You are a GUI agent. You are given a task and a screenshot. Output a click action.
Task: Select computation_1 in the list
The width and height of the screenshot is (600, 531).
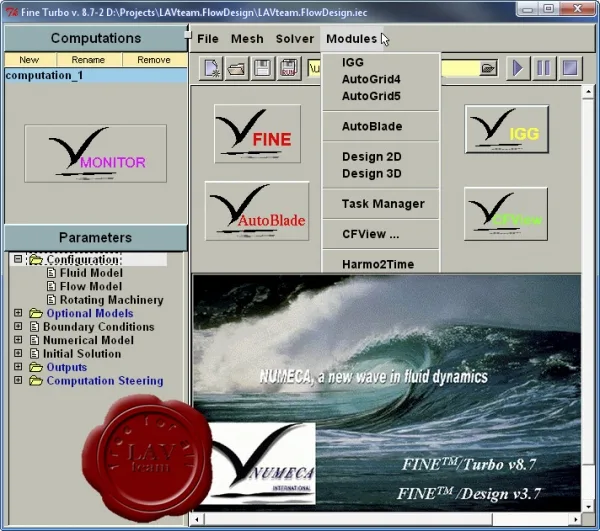coord(96,75)
